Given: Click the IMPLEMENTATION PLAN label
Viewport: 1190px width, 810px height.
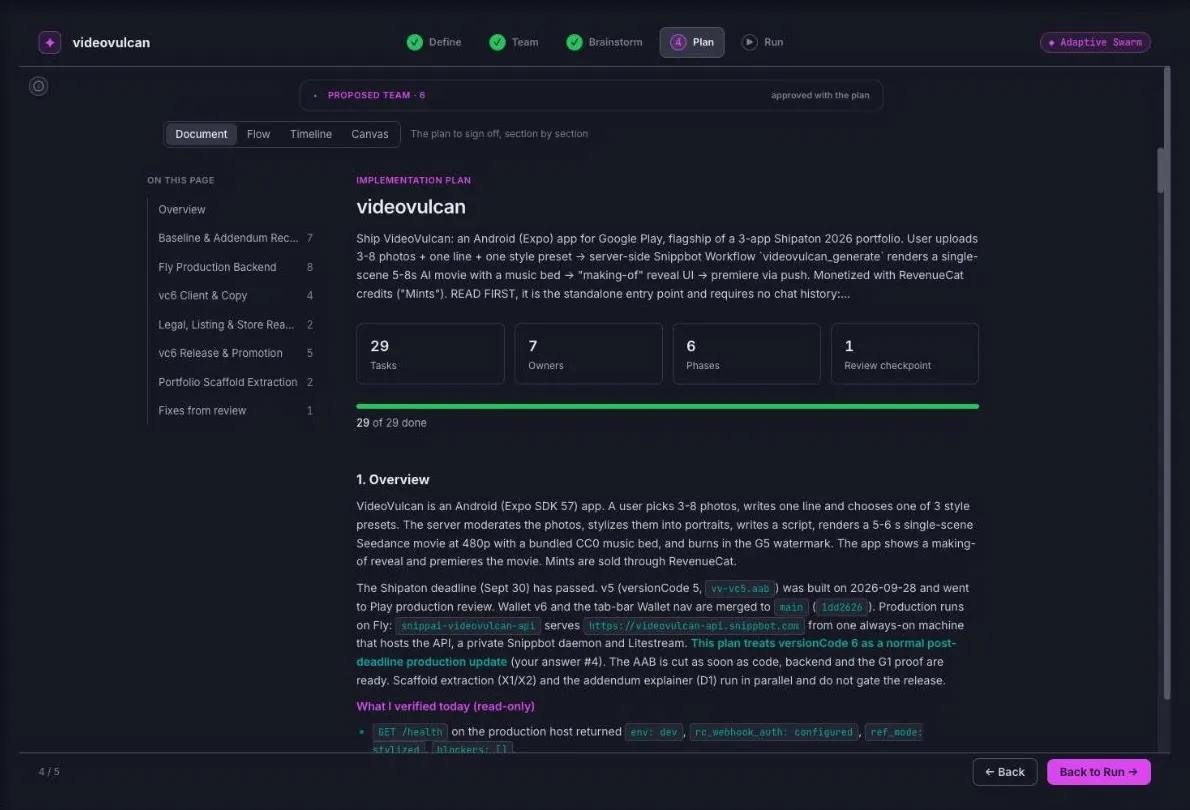Looking at the screenshot, I should 414,181.
